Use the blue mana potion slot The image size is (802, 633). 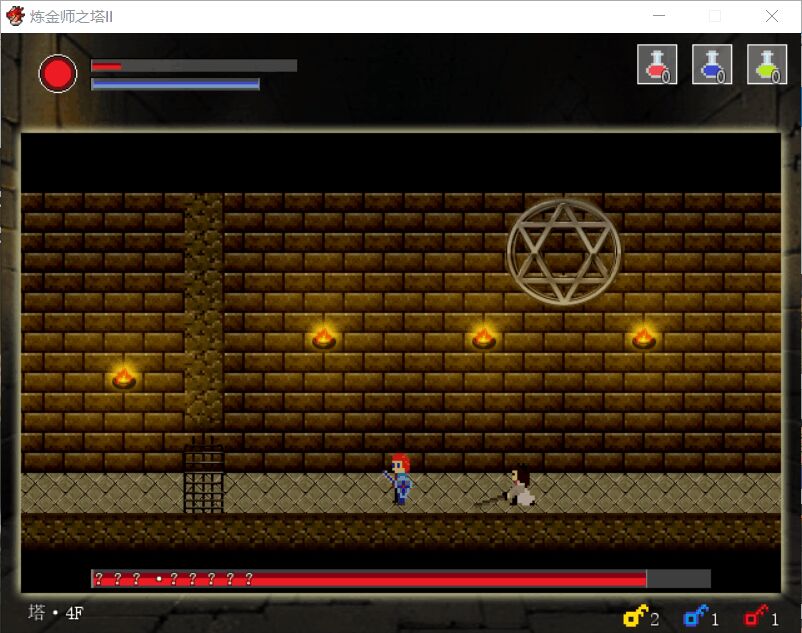pos(712,64)
